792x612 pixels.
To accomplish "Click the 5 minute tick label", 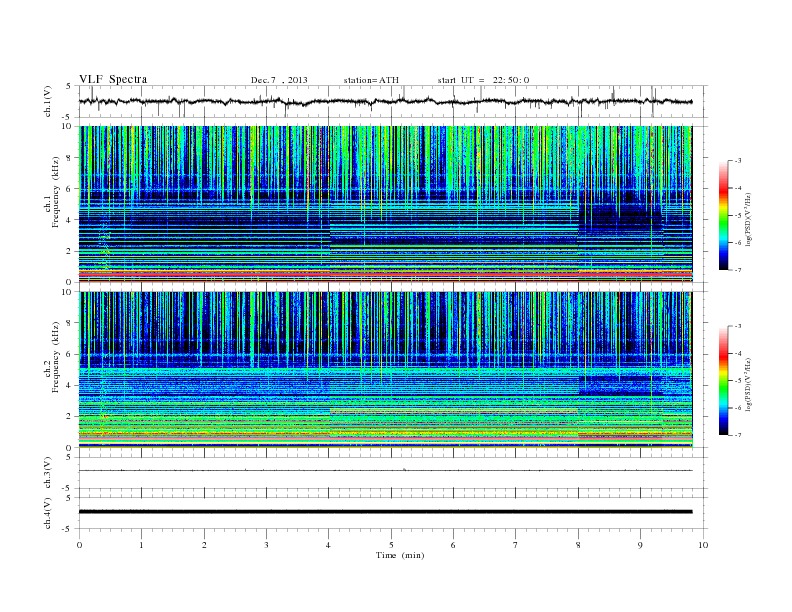I will pos(391,545).
